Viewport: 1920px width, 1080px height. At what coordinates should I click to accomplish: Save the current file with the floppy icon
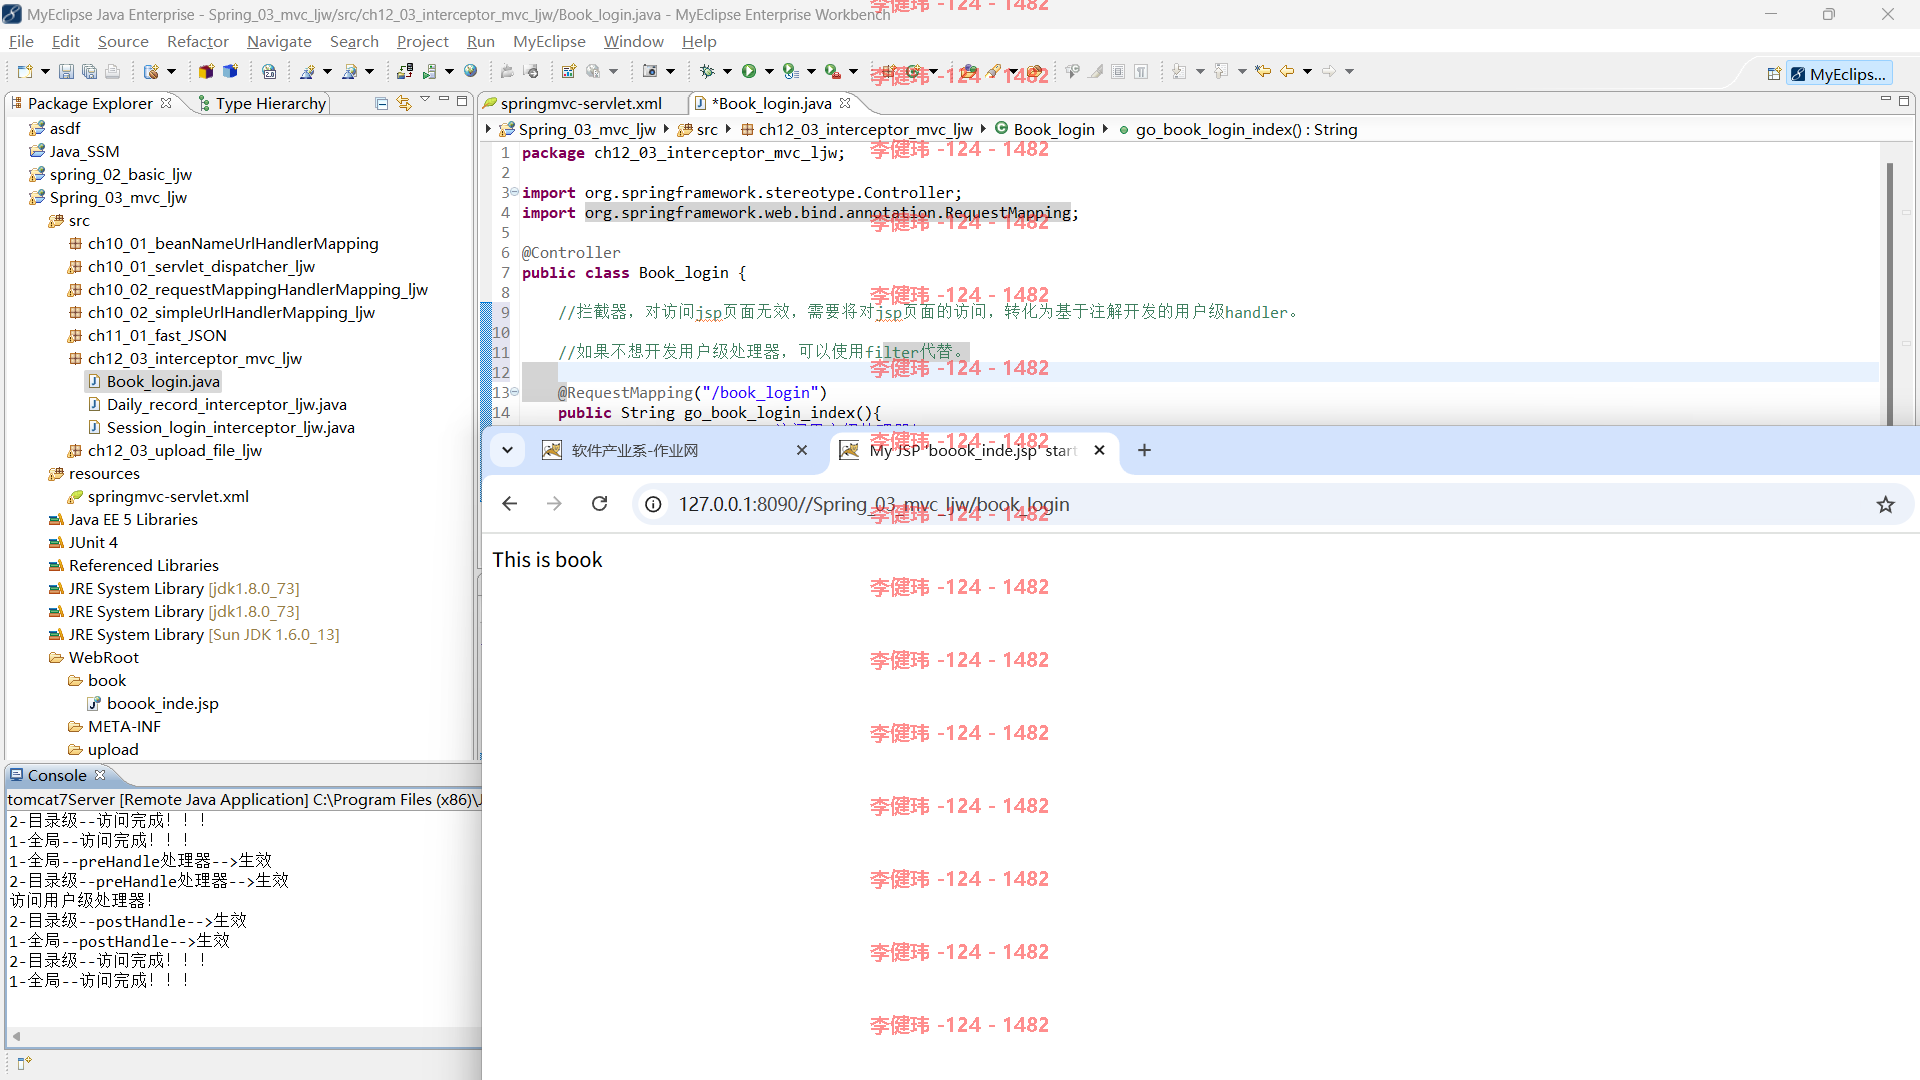pyautogui.click(x=66, y=71)
